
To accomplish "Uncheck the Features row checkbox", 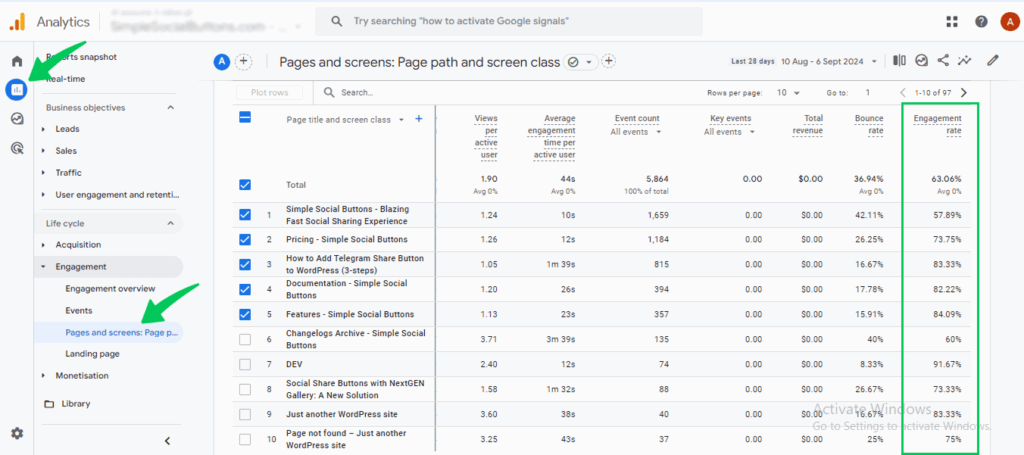I will click(245, 314).
